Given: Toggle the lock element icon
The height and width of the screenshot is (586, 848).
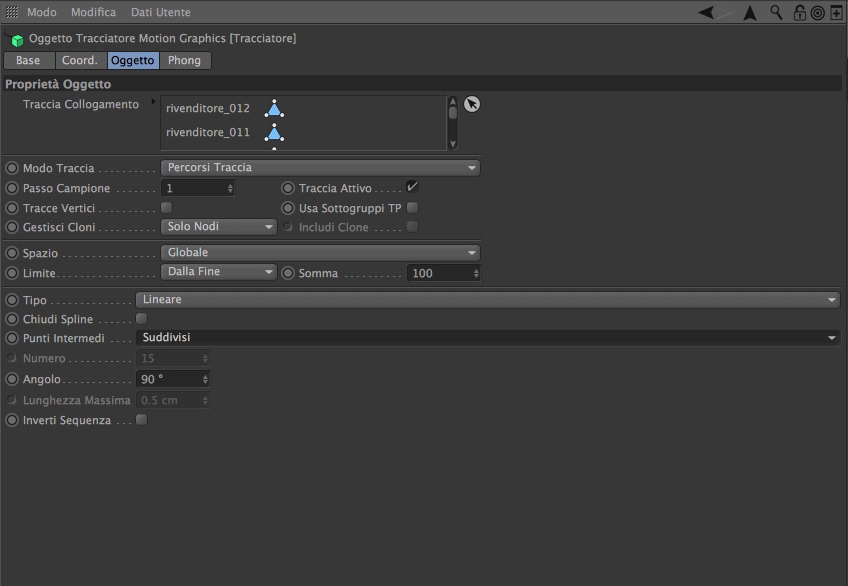Looking at the screenshot, I should tap(799, 12).
